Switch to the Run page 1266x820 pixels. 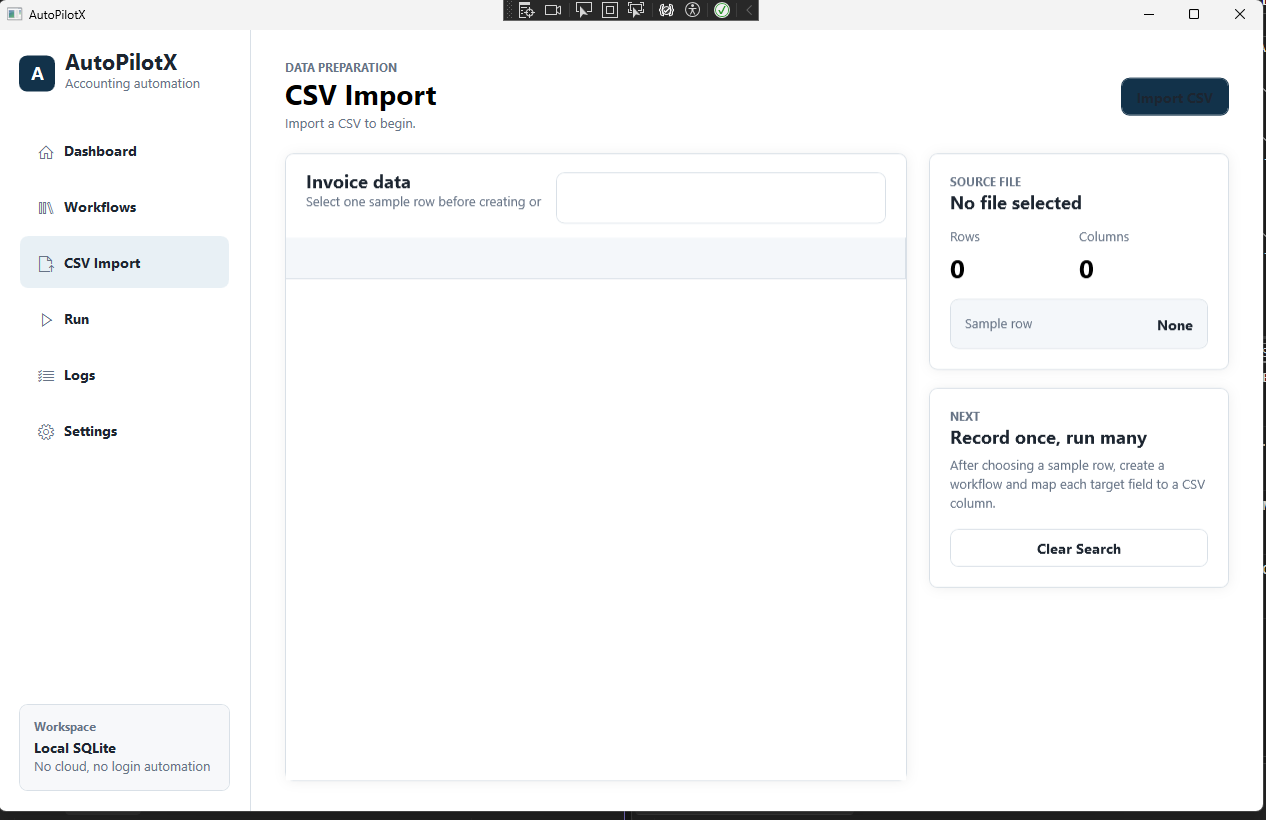click(124, 320)
